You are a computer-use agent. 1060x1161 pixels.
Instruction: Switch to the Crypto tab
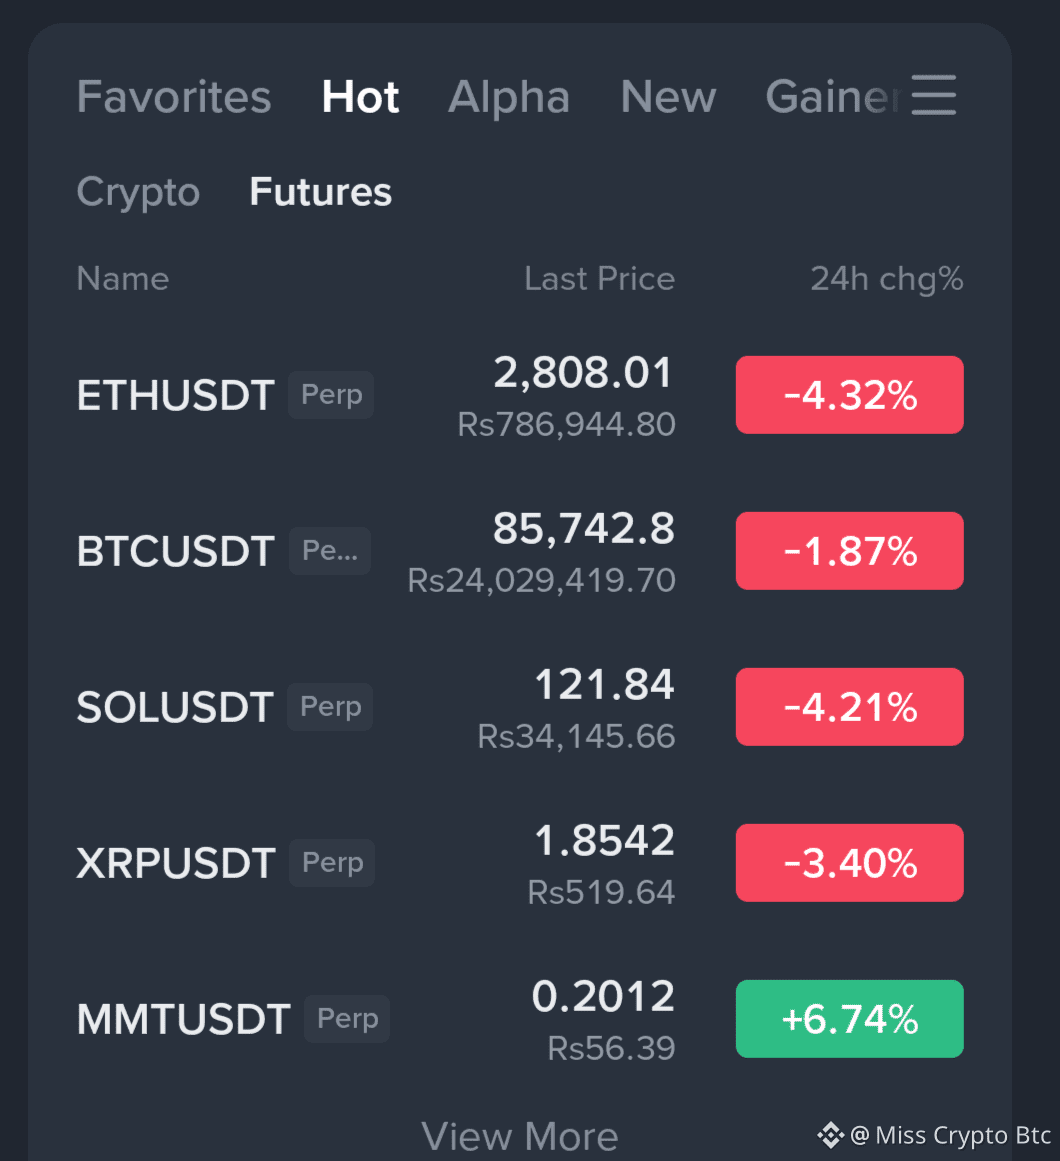click(x=138, y=191)
